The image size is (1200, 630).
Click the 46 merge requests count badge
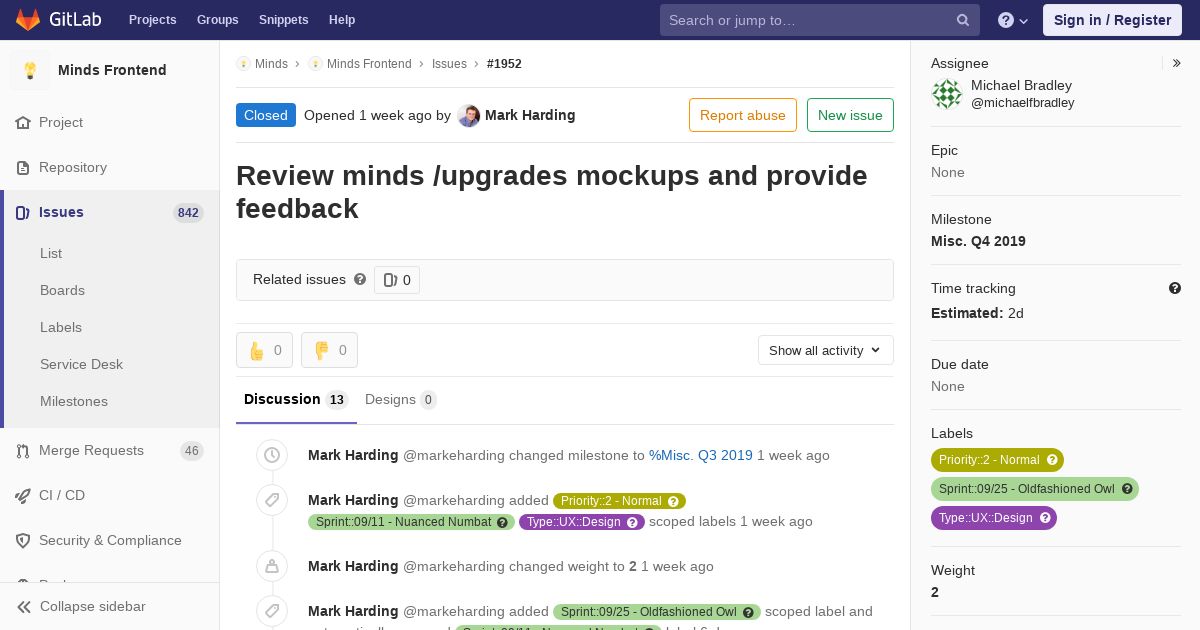(x=191, y=451)
